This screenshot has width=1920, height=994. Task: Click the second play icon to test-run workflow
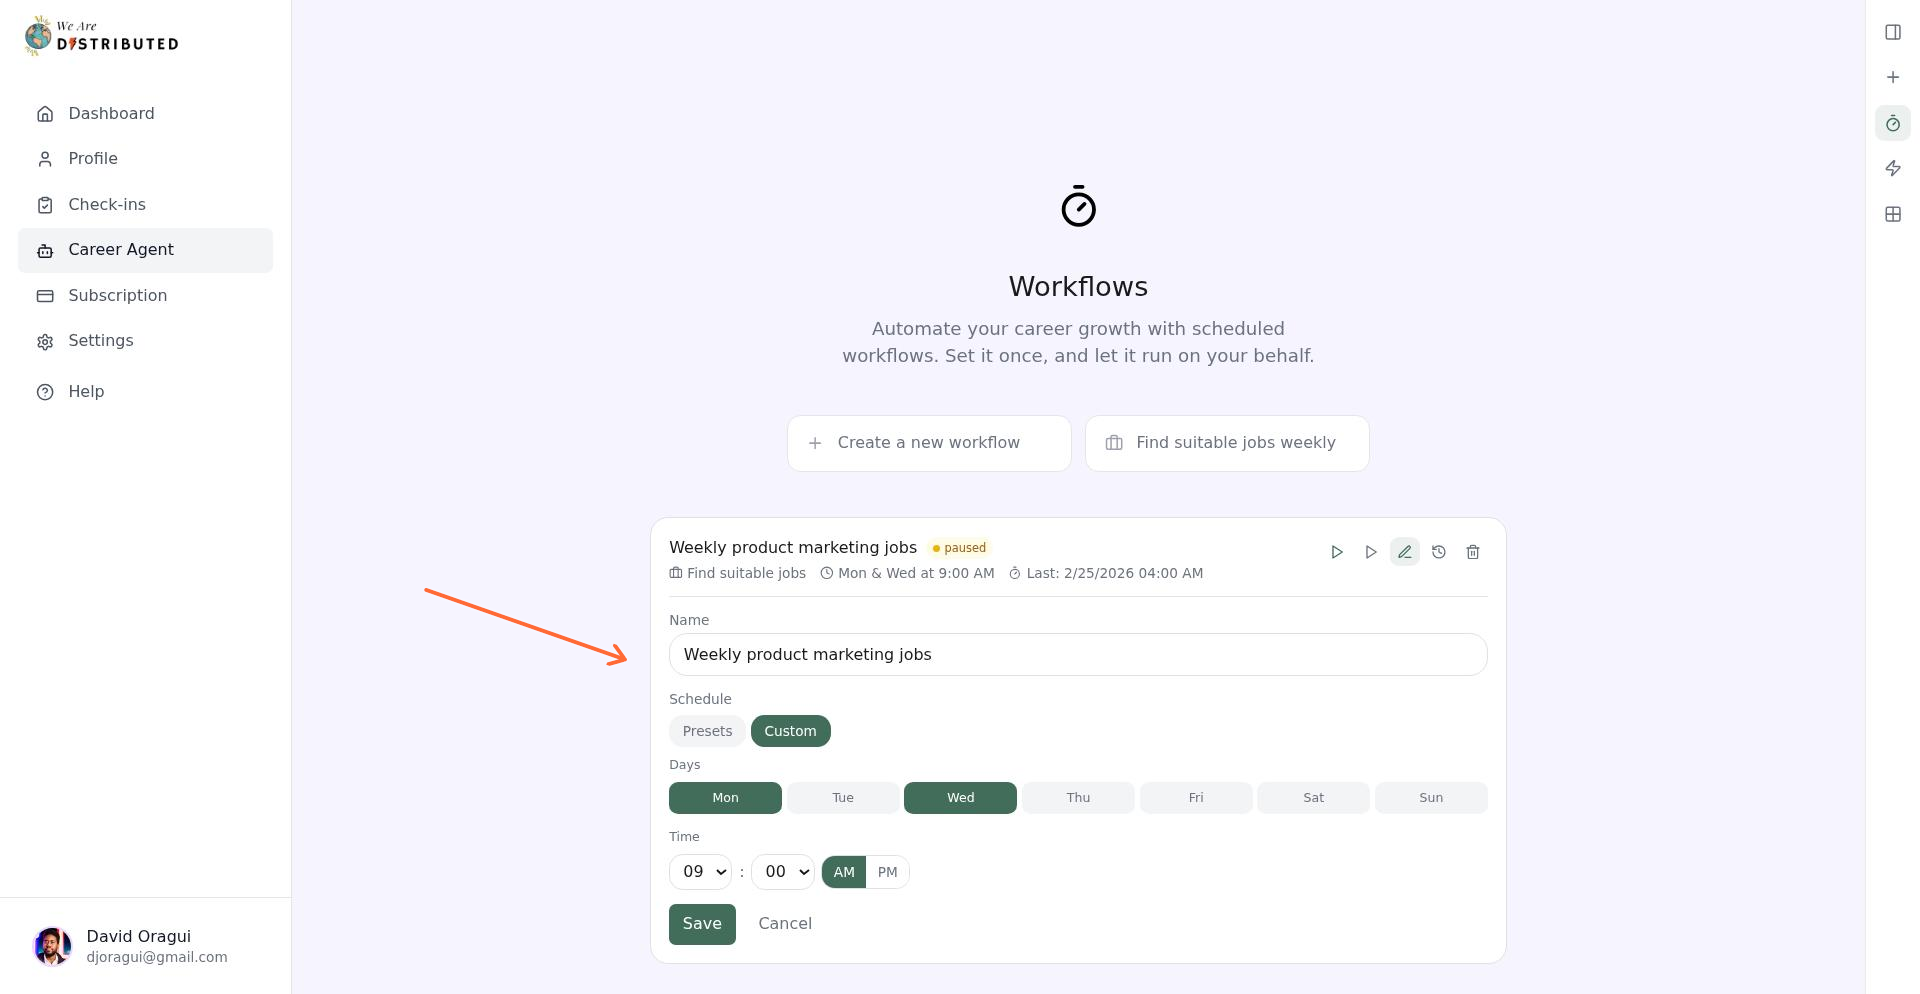coord(1371,551)
